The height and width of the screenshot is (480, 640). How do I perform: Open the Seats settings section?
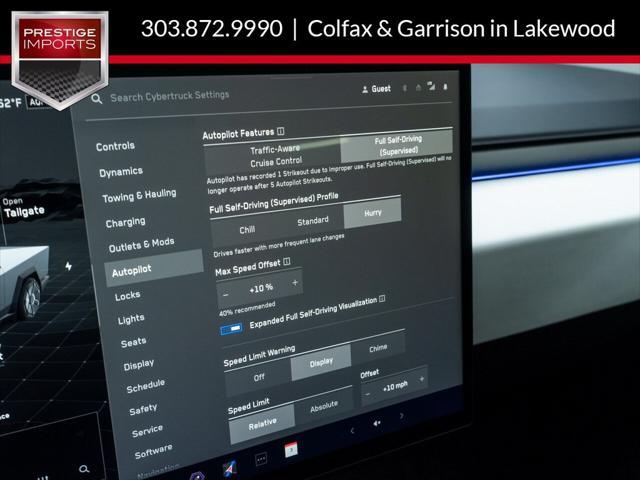tap(133, 342)
